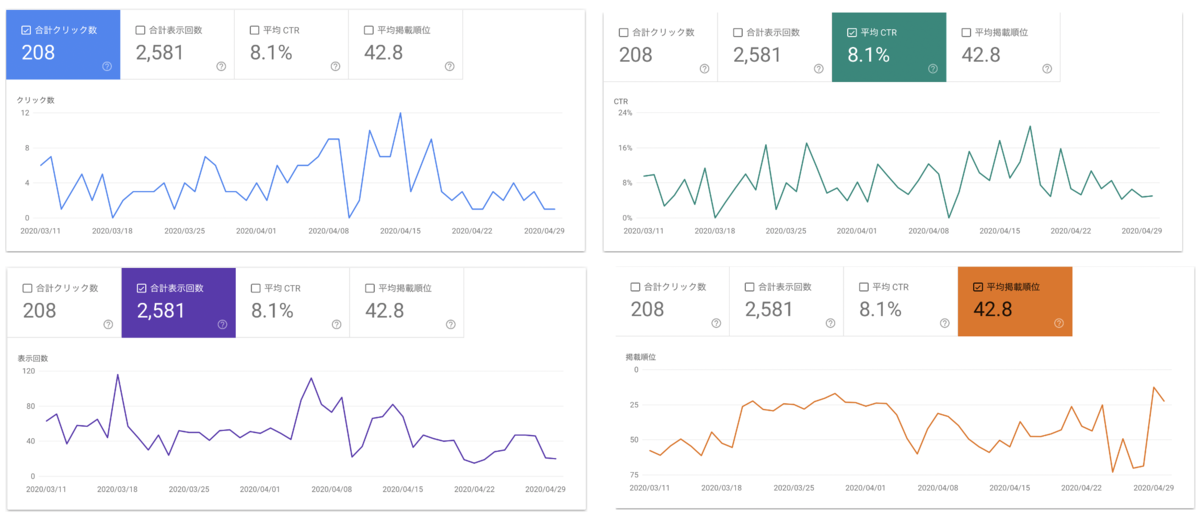Viewport: 1200px width, 515px height.
Task: Open help icon on orange 平均掲載順位 card
Action: [1057, 323]
